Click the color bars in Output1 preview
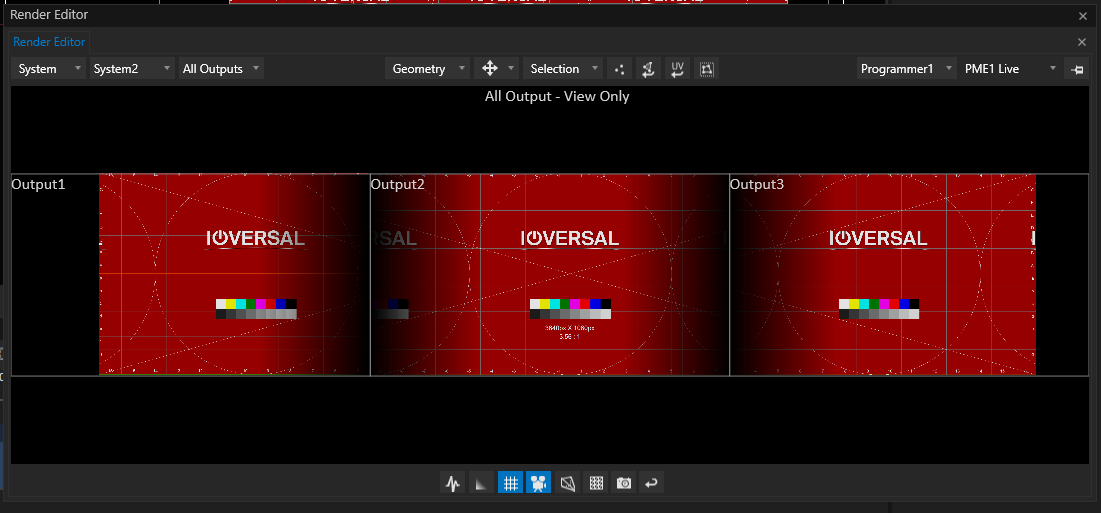Image resolution: width=1101 pixels, height=513 pixels. pos(256,309)
